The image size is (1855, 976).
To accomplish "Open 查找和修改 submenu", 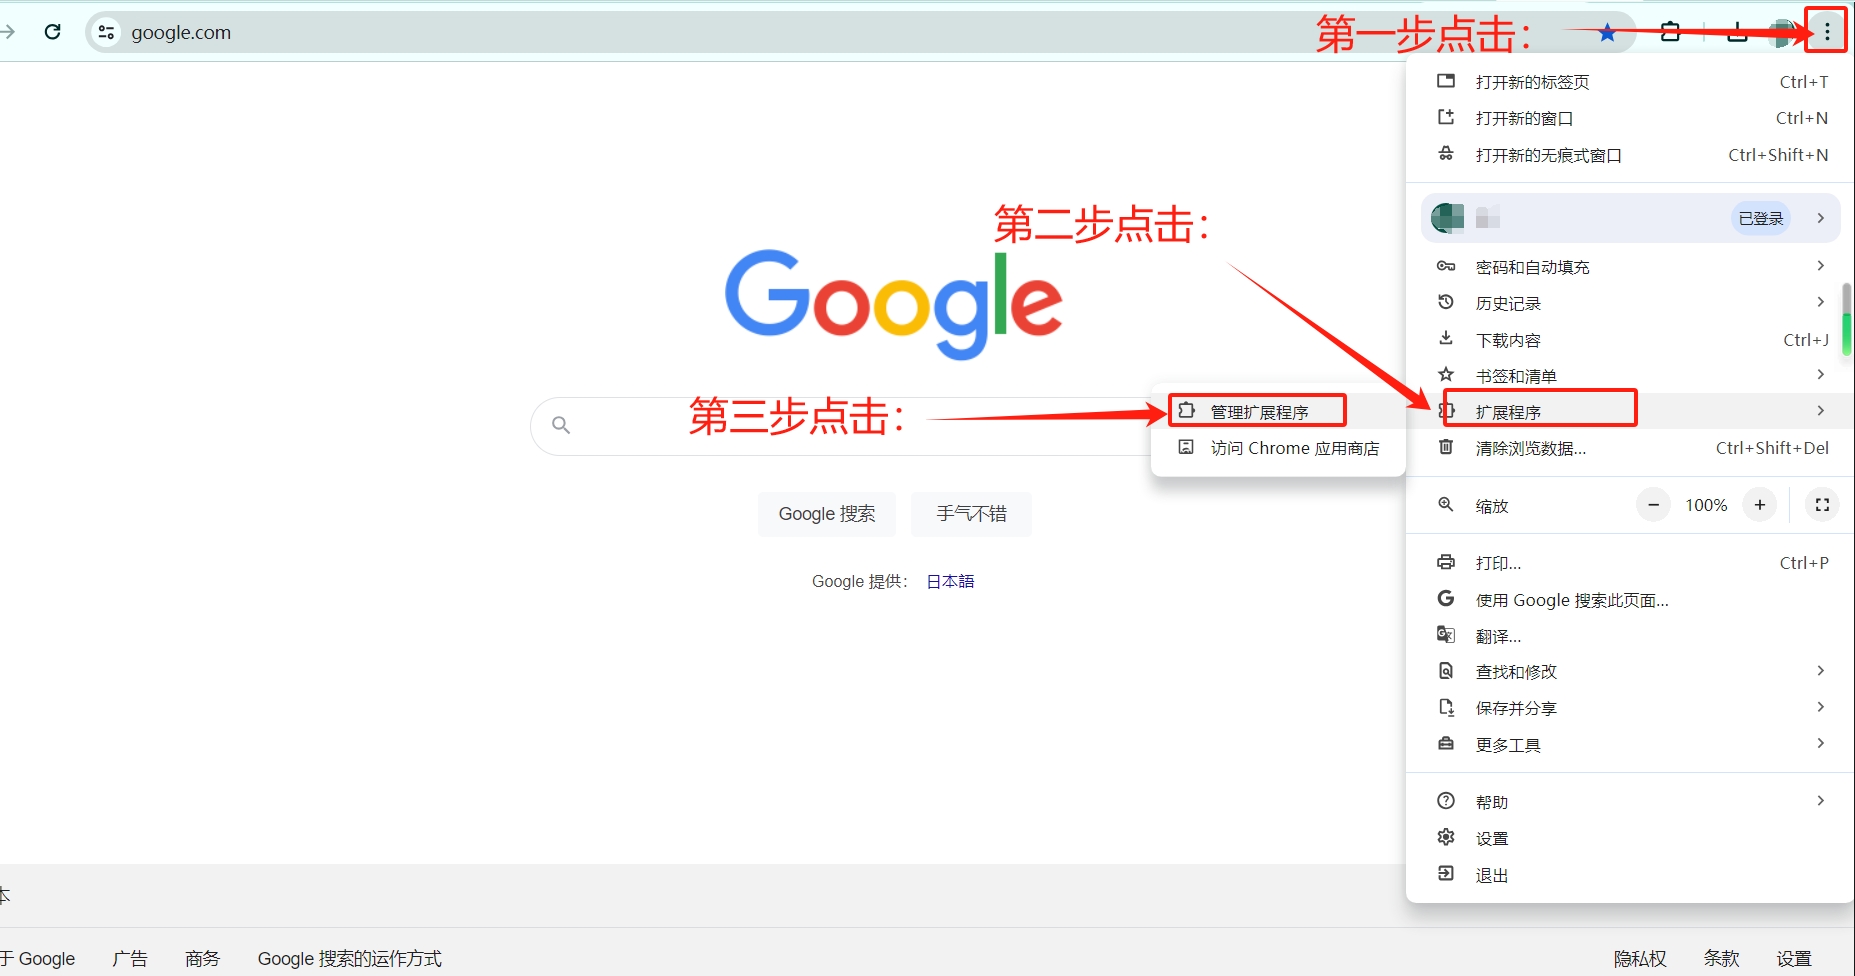I will coord(1630,672).
